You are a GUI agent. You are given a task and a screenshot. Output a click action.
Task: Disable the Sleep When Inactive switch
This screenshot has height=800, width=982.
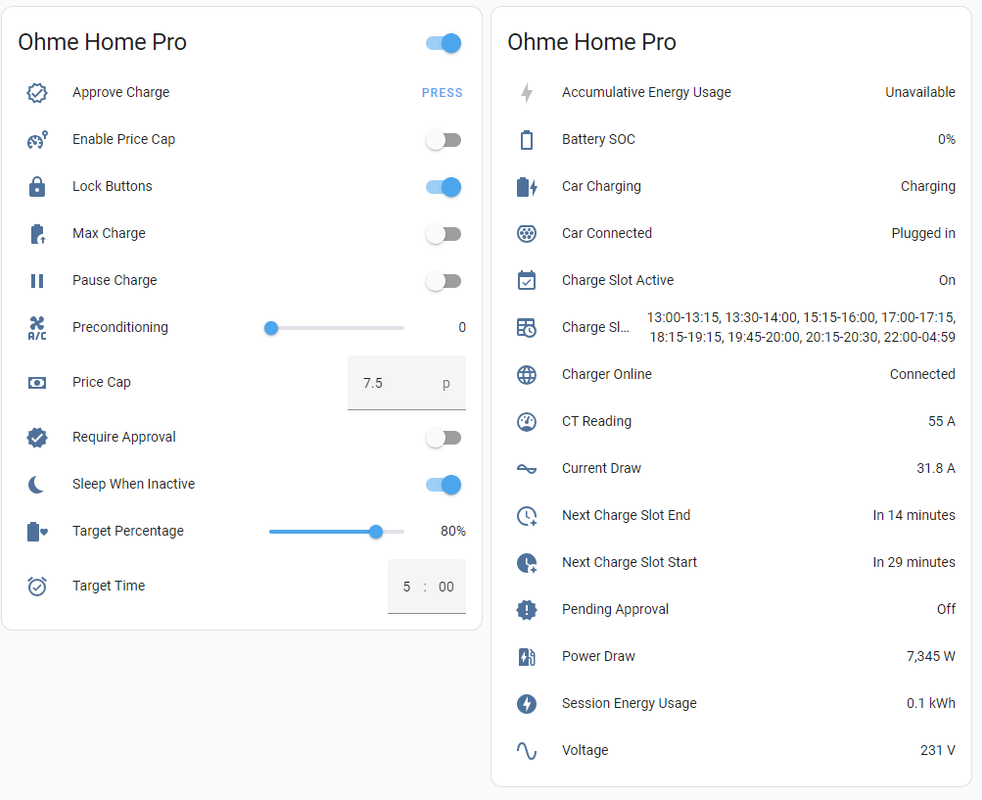coord(443,484)
